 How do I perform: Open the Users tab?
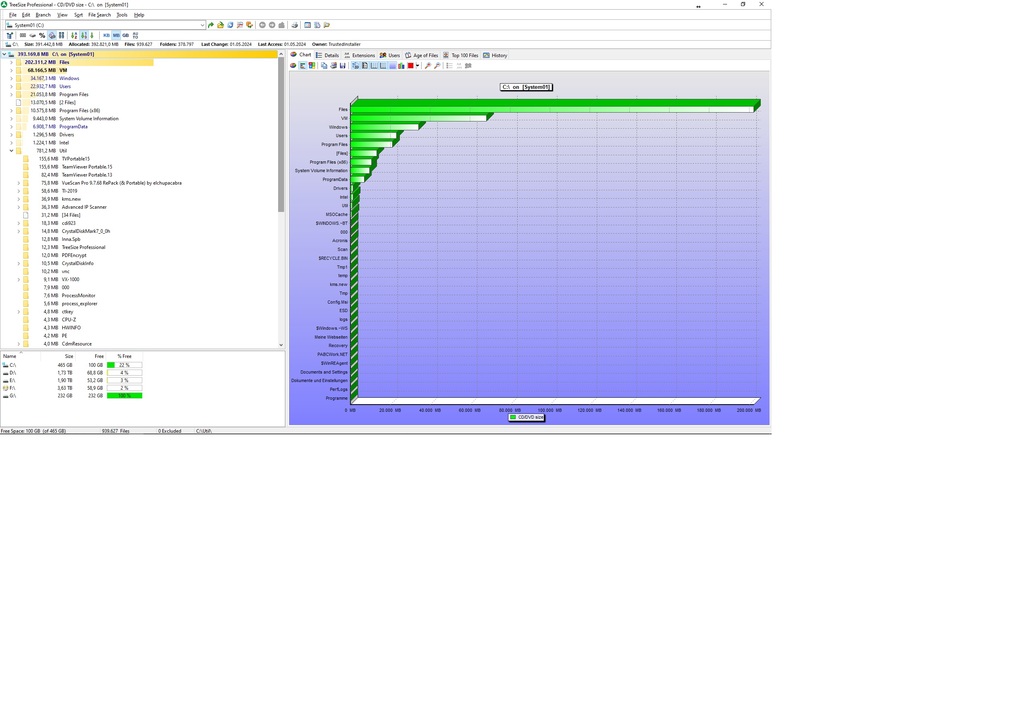click(x=390, y=55)
